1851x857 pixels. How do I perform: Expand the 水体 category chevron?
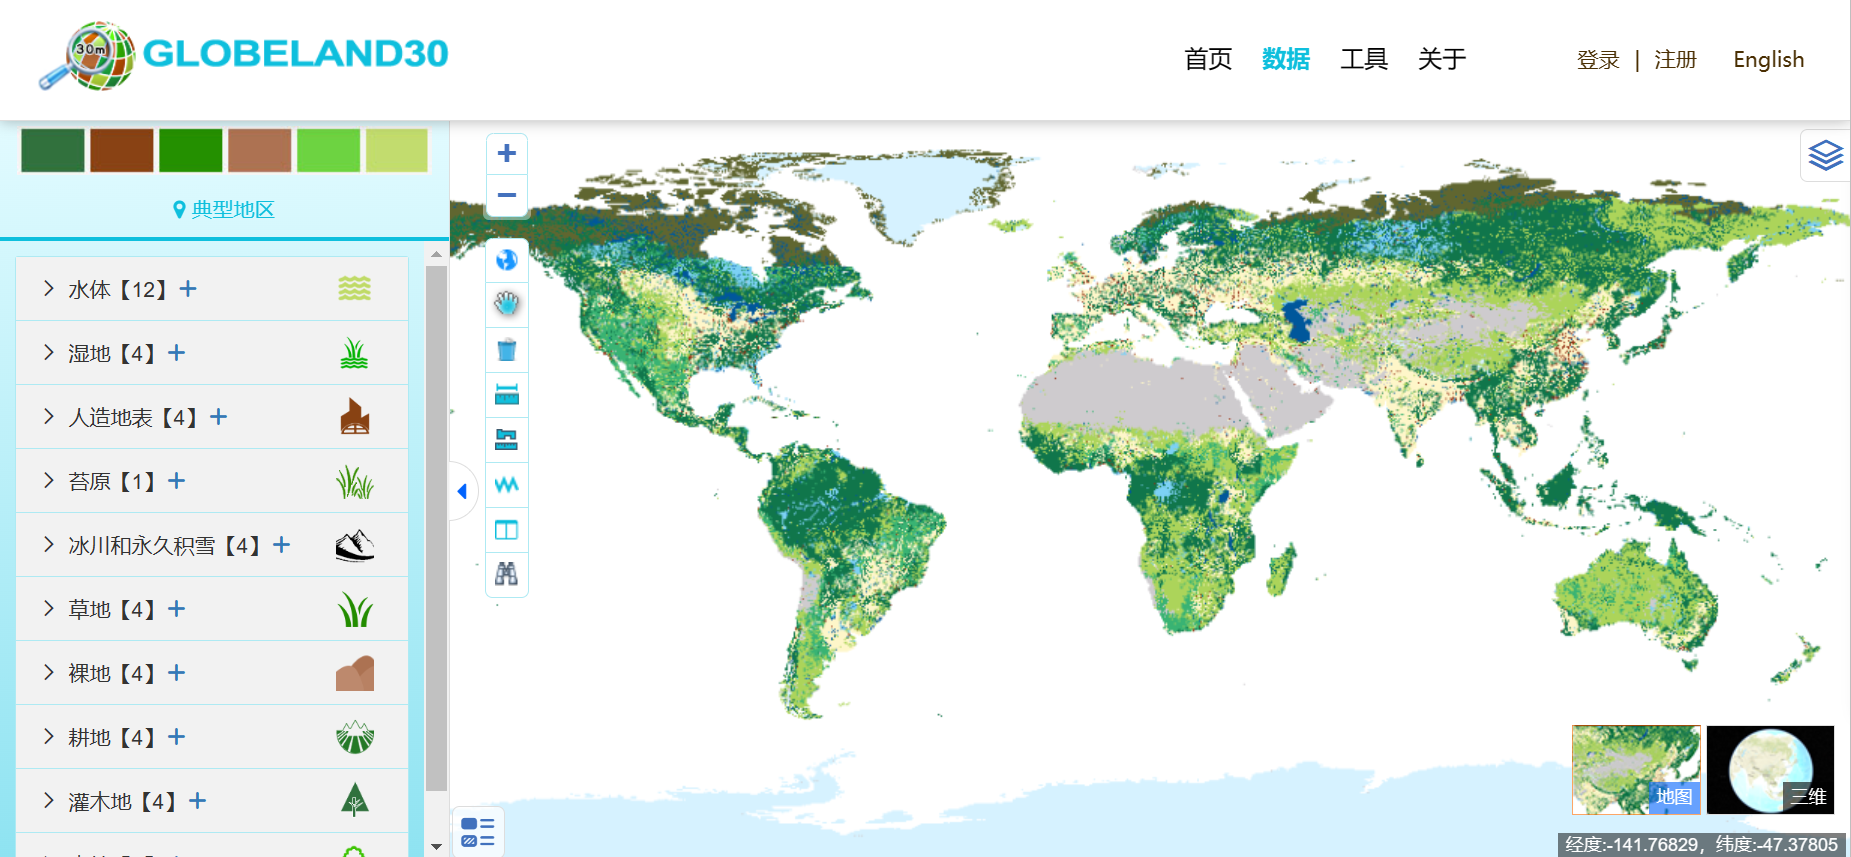pyautogui.click(x=49, y=289)
